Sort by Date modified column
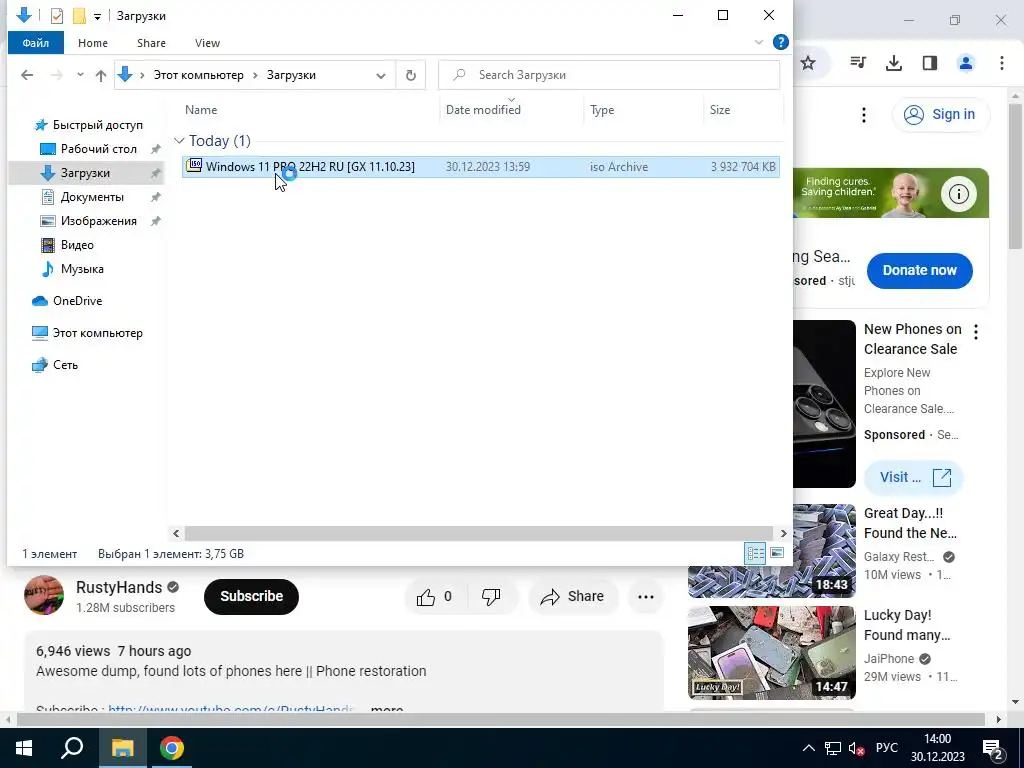Image resolution: width=1024 pixels, height=768 pixels. pyautogui.click(x=483, y=110)
